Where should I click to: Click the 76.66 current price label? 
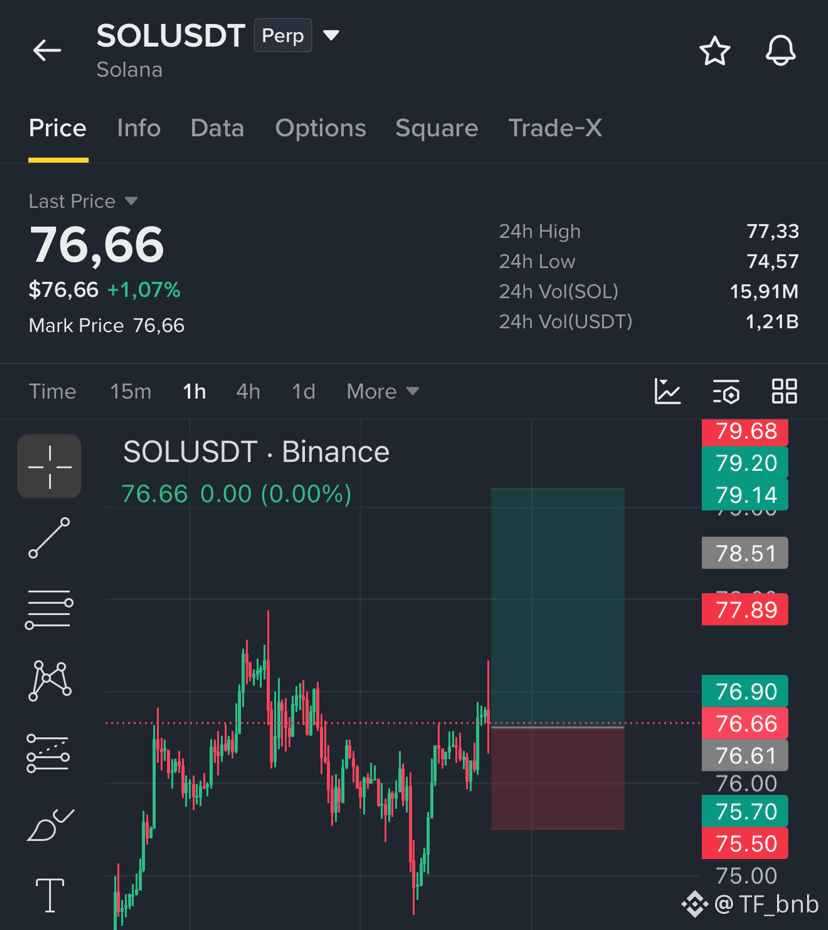coord(745,724)
